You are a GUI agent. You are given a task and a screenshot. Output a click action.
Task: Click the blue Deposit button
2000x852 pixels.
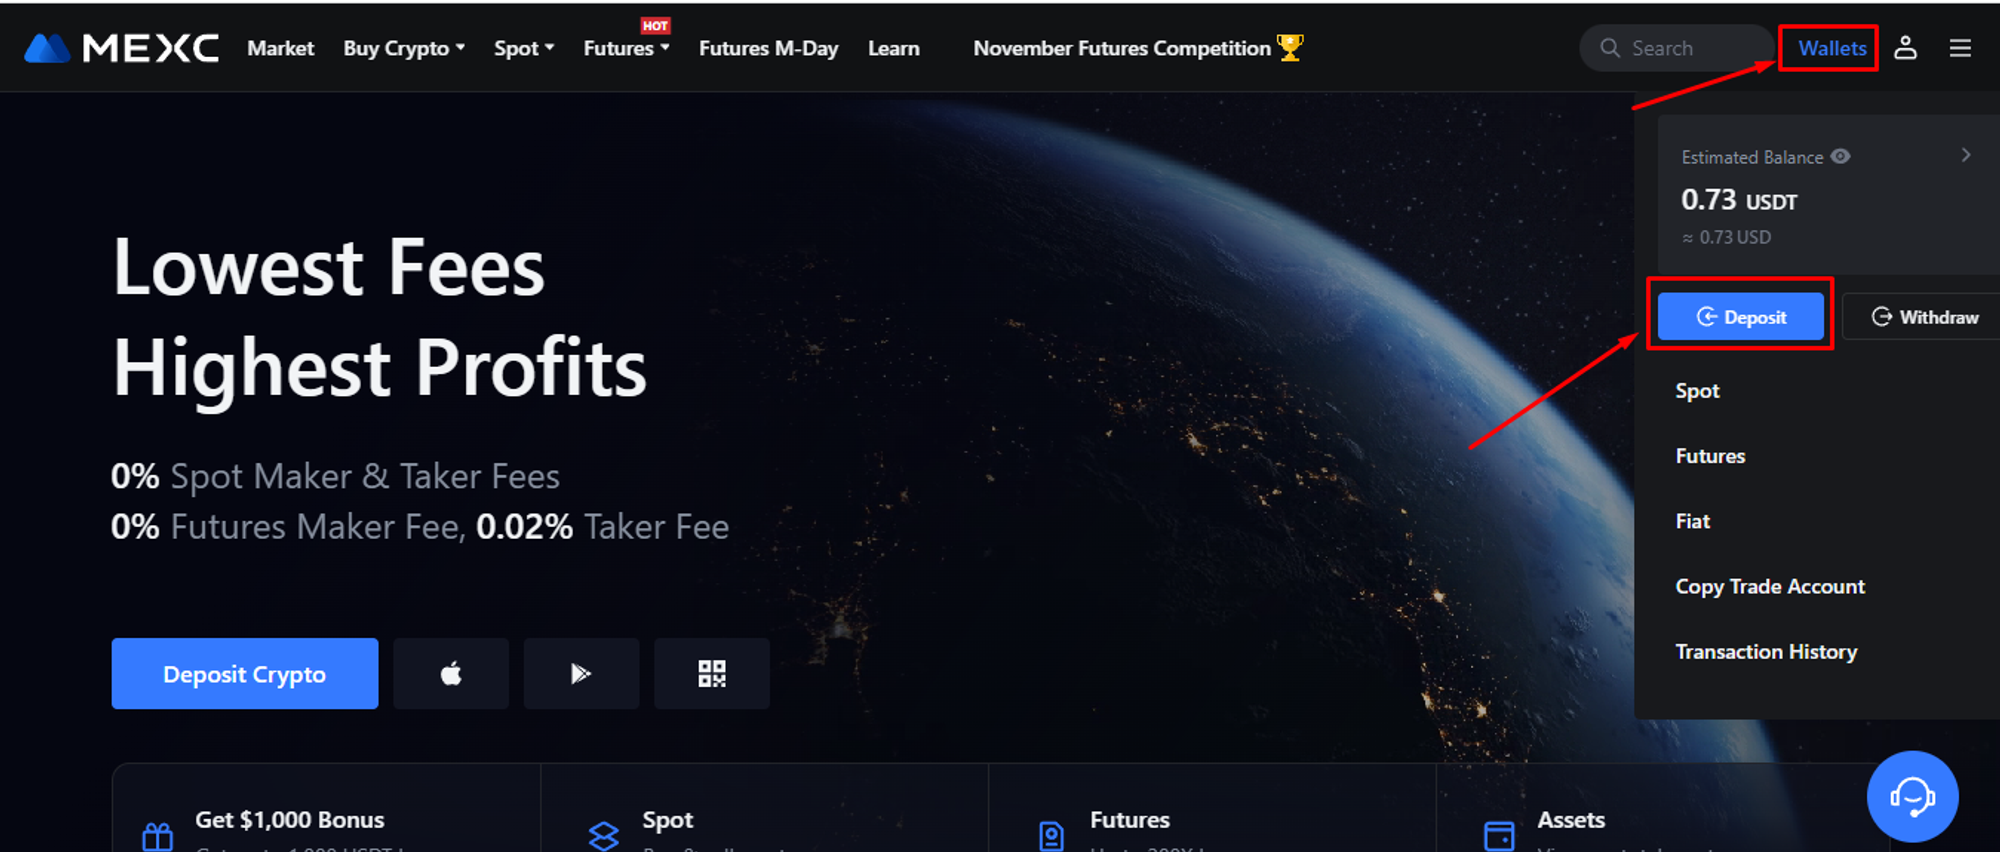pos(1741,317)
